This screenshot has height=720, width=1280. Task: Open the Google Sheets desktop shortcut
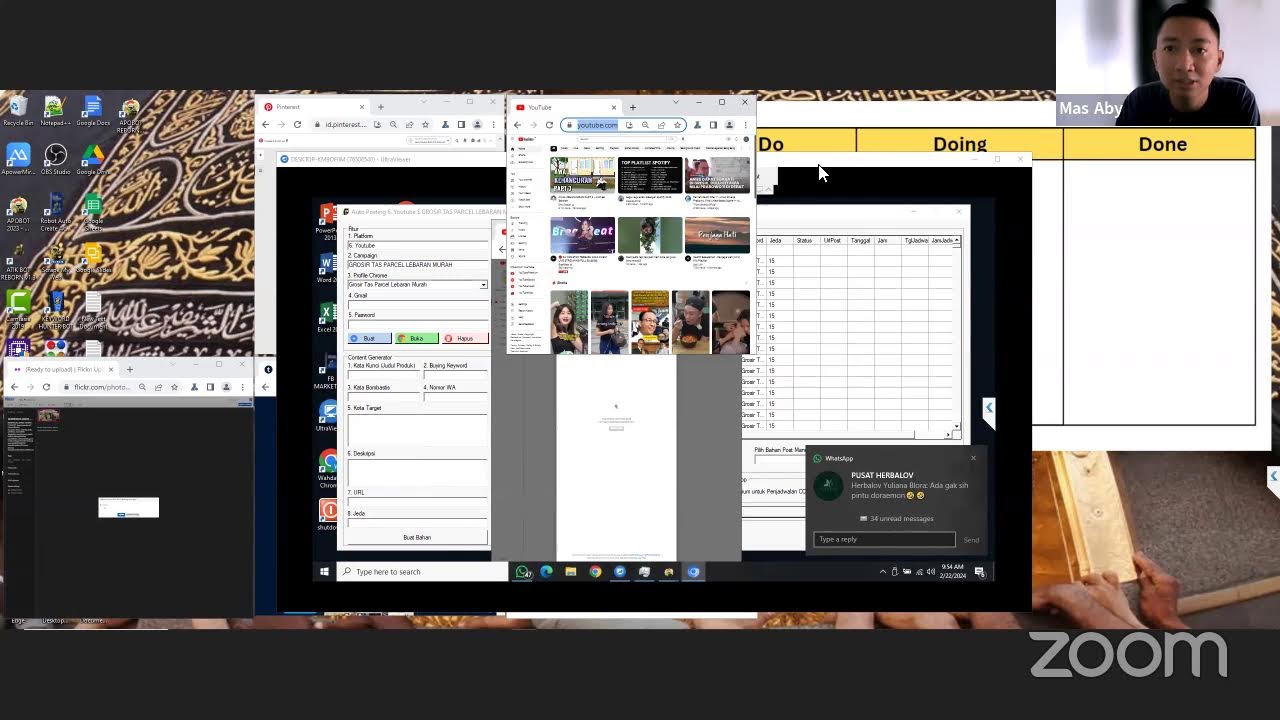tap(92, 211)
